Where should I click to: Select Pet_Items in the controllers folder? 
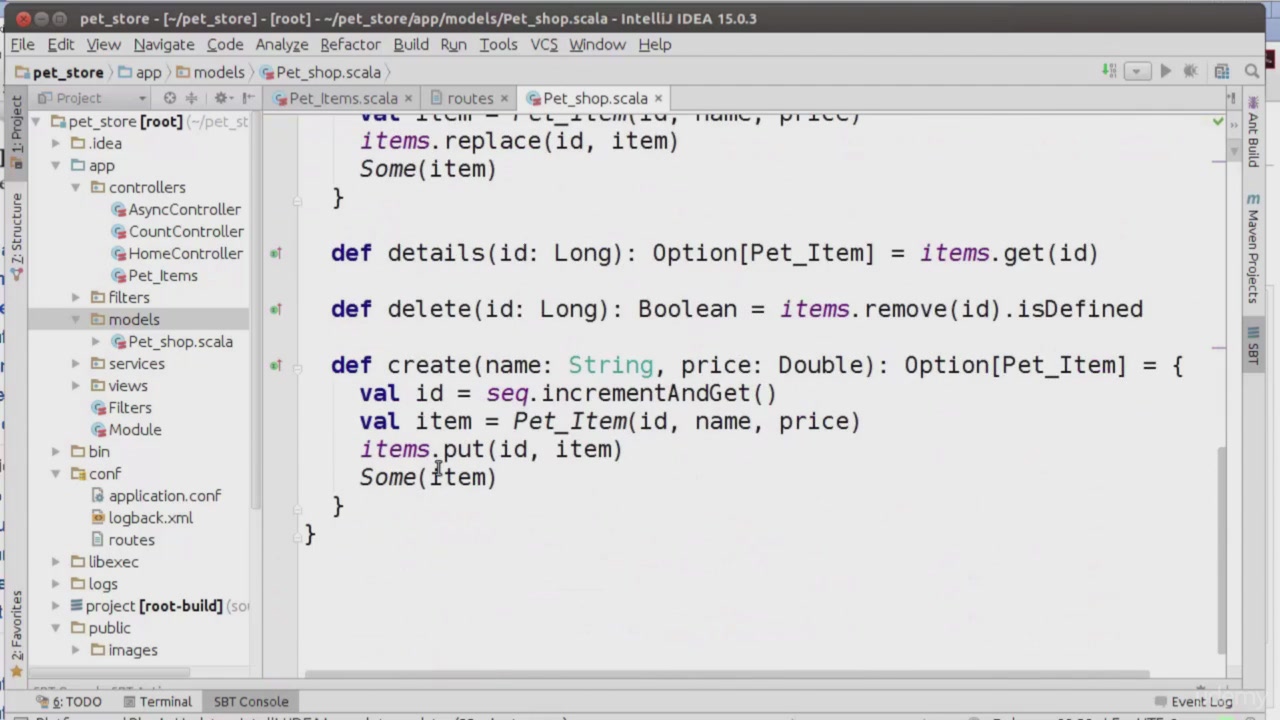coord(154,275)
